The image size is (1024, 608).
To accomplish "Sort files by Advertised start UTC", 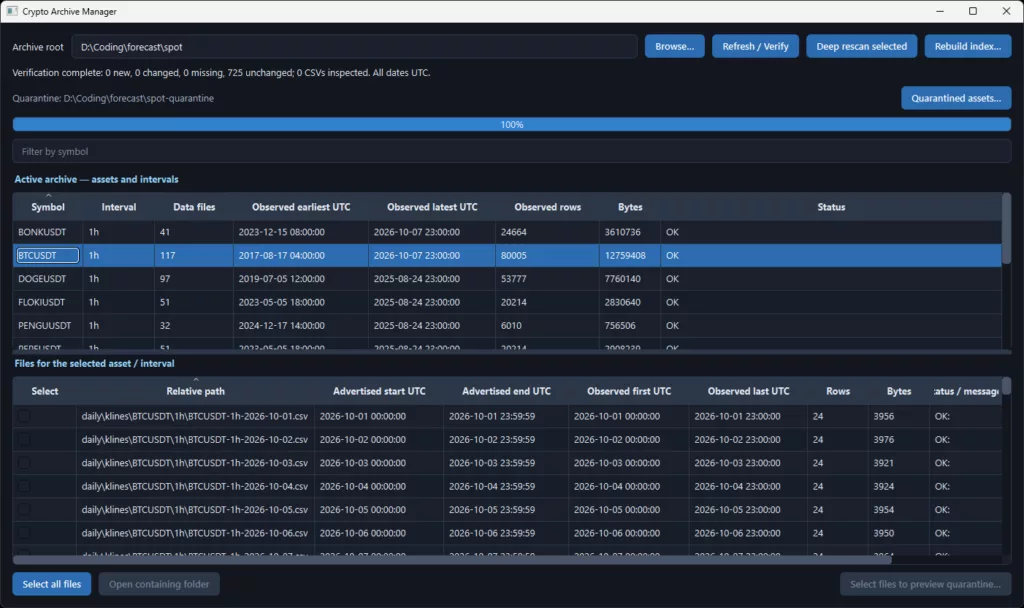I will pos(379,391).
